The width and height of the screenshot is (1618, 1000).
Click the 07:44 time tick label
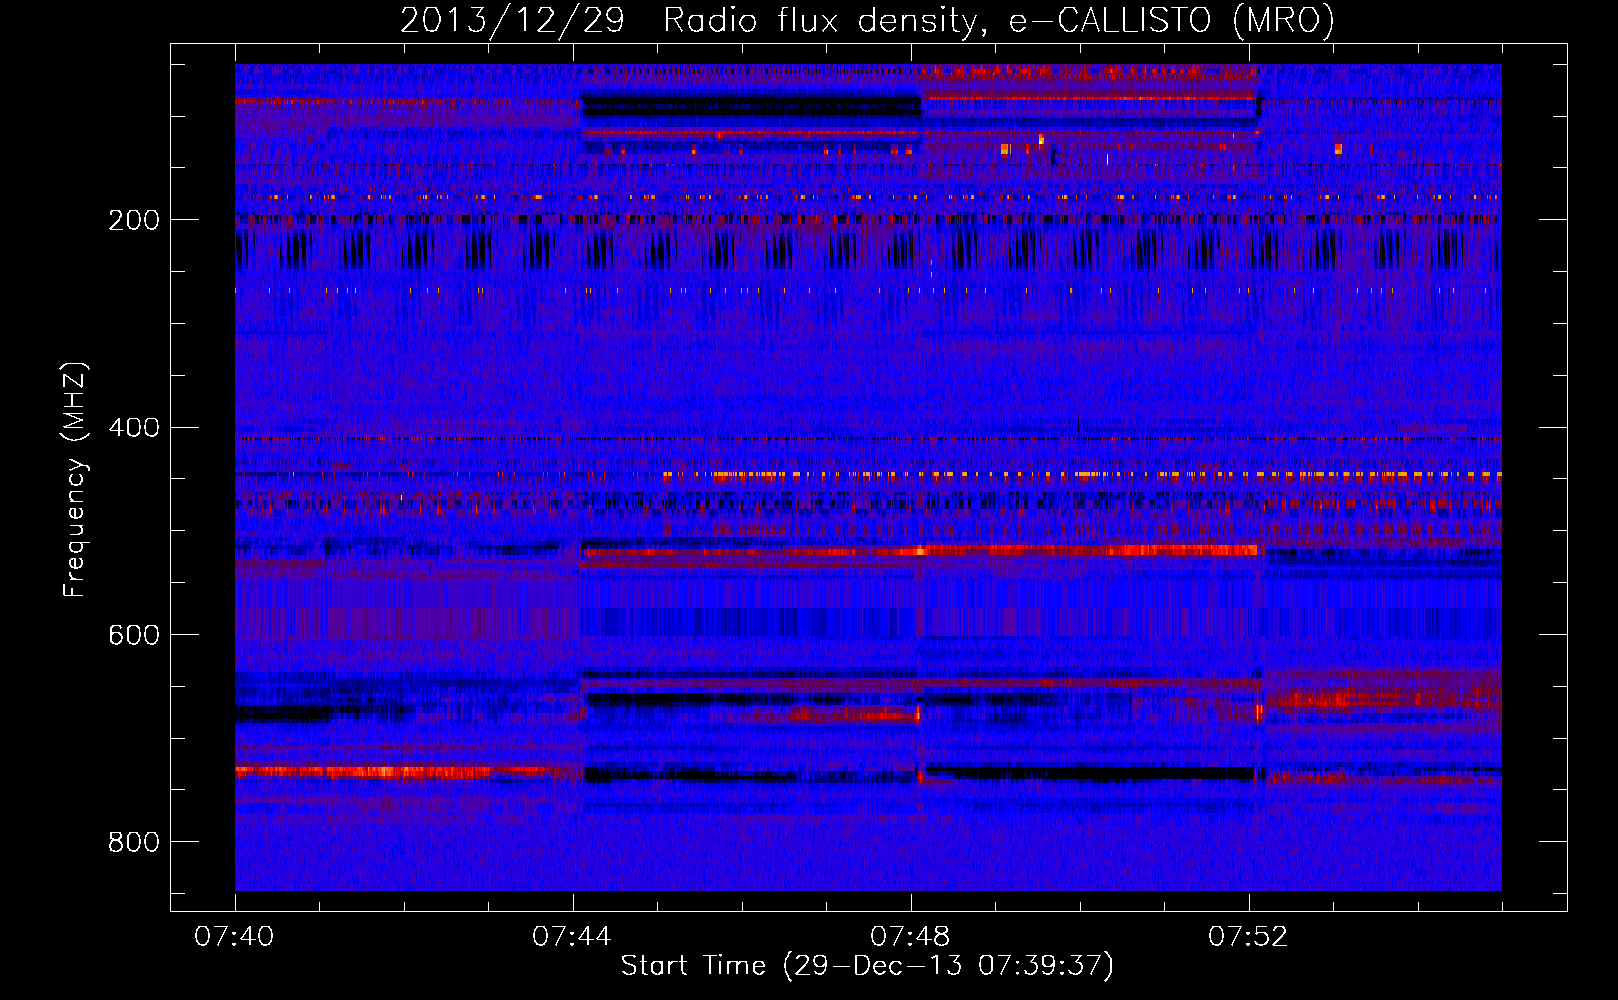[572, 937]
